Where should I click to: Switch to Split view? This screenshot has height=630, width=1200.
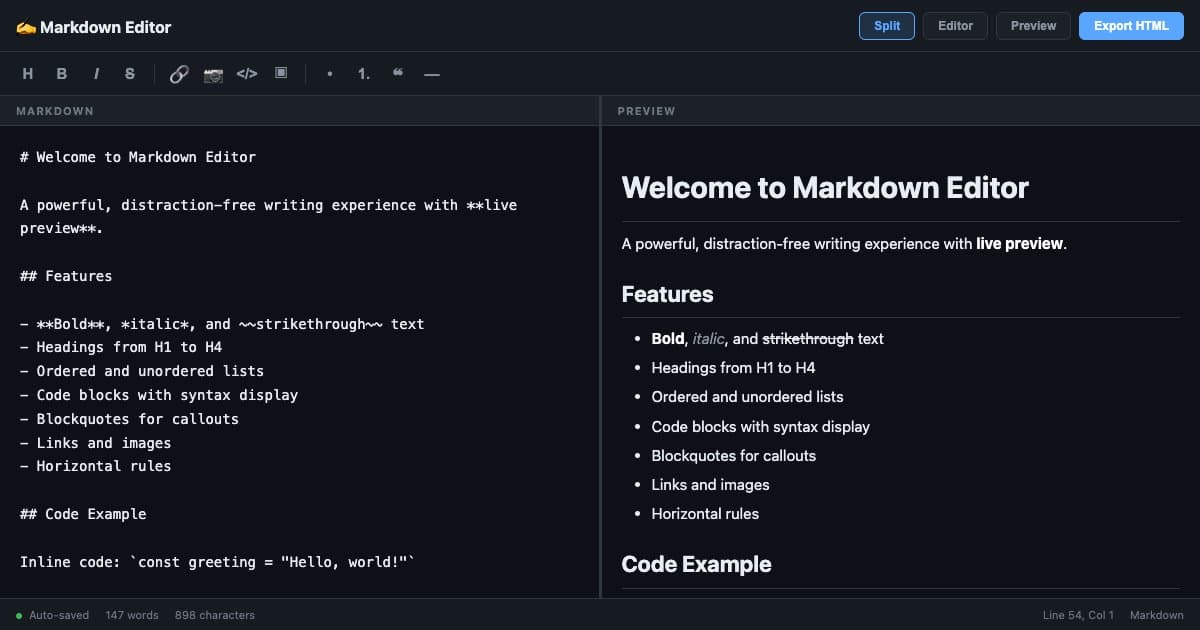click(x=887, y=26)
